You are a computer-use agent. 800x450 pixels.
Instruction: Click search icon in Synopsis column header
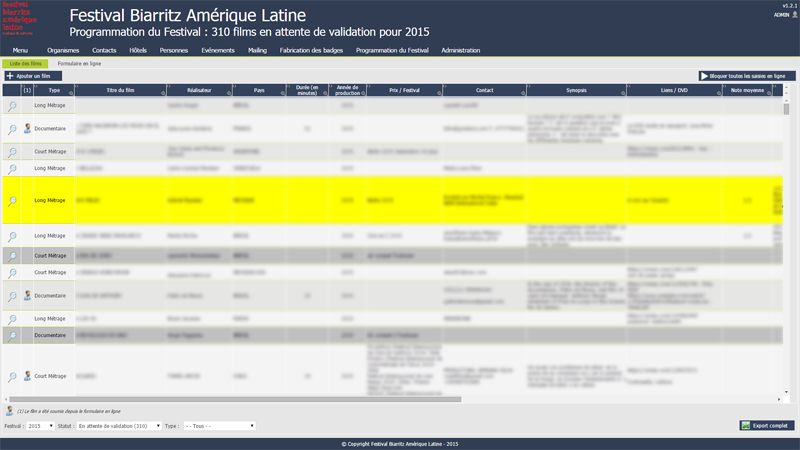623,93
